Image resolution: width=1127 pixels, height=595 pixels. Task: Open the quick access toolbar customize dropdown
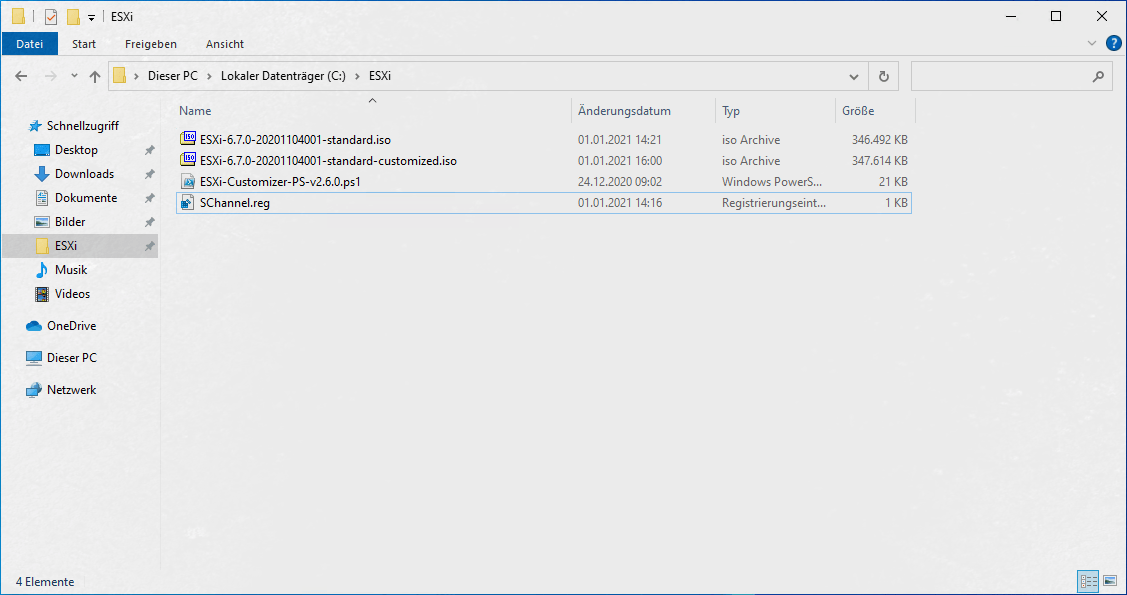pyautogui.click(x=92, y=18)
